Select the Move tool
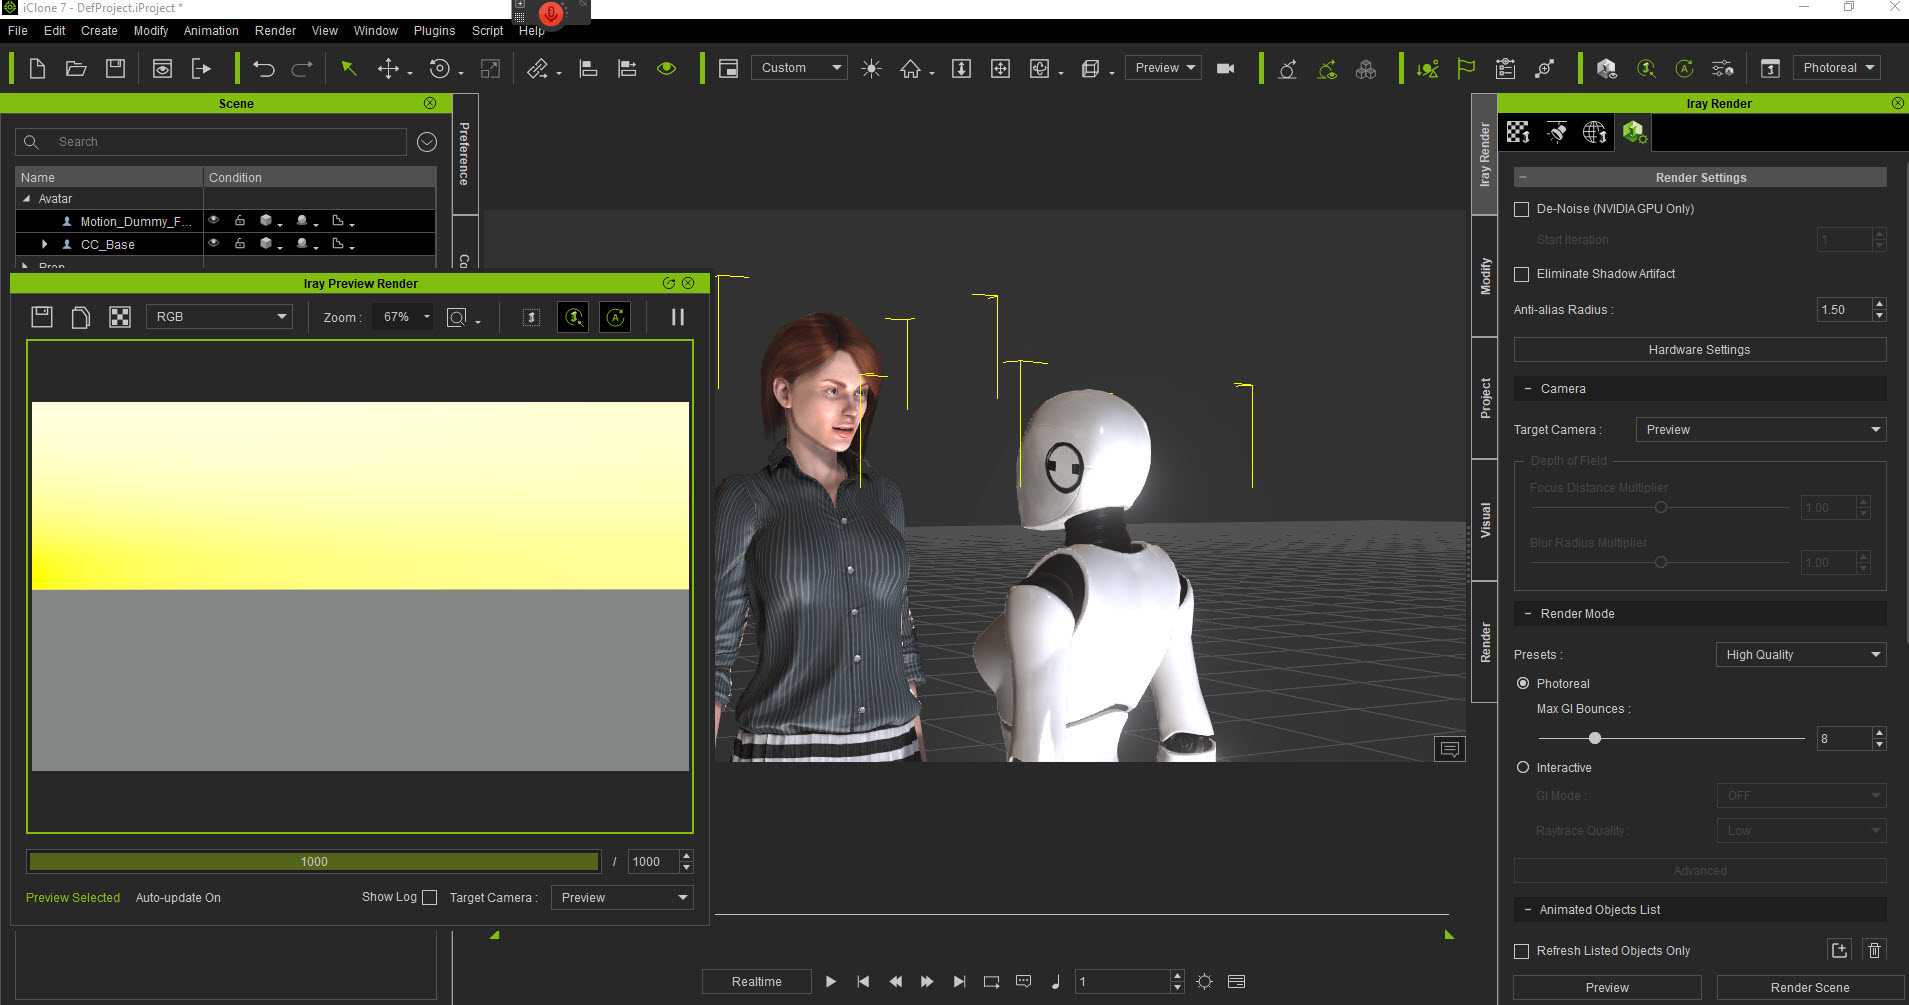This screenshot has height=1005, width=1909. coord(388,68)
